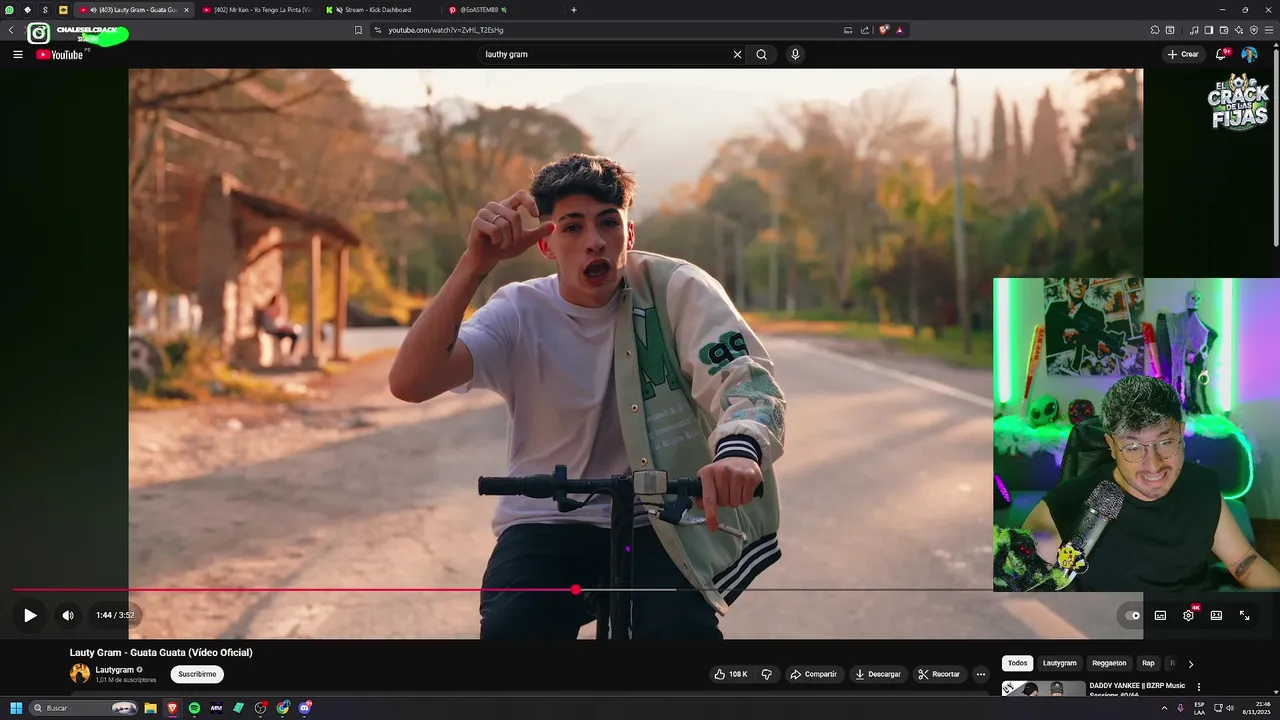This screenshot has height=720, width=1280.
Task: Open the taskbar volume control
Action: point(1230,708)
